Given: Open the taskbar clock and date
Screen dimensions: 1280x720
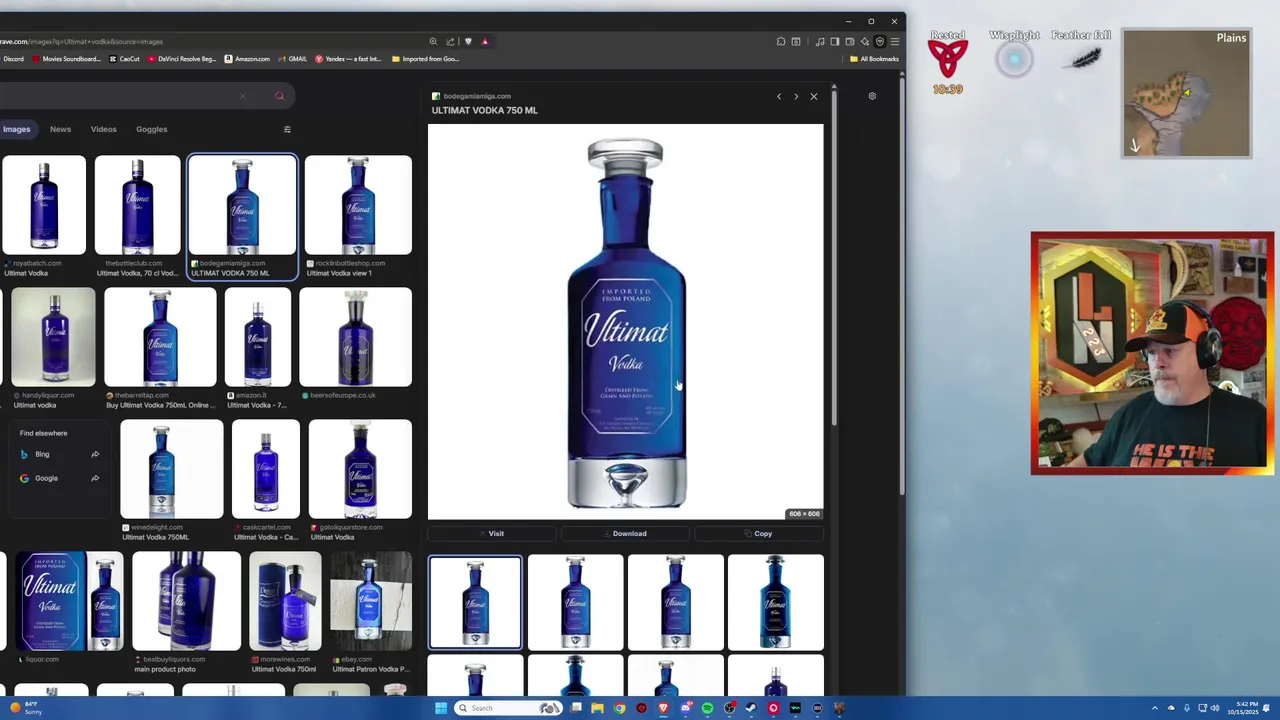Looking at the screenshot, I should [x=1243, y=709].
